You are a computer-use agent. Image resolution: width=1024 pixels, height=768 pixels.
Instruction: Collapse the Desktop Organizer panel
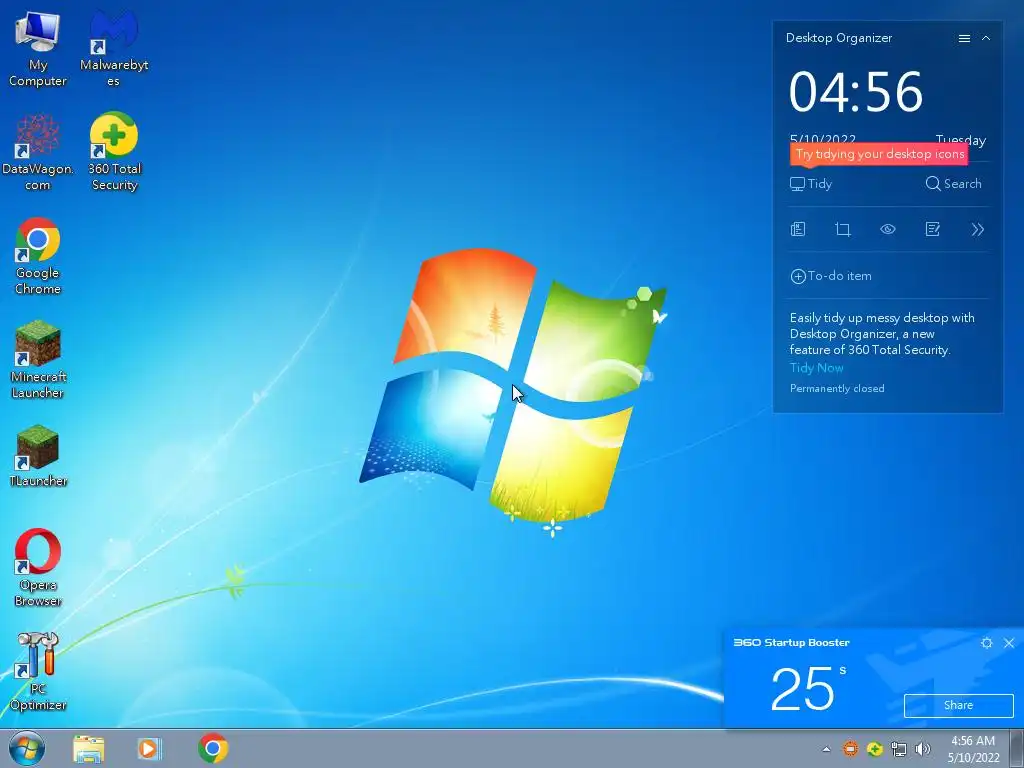click(986, 39)
